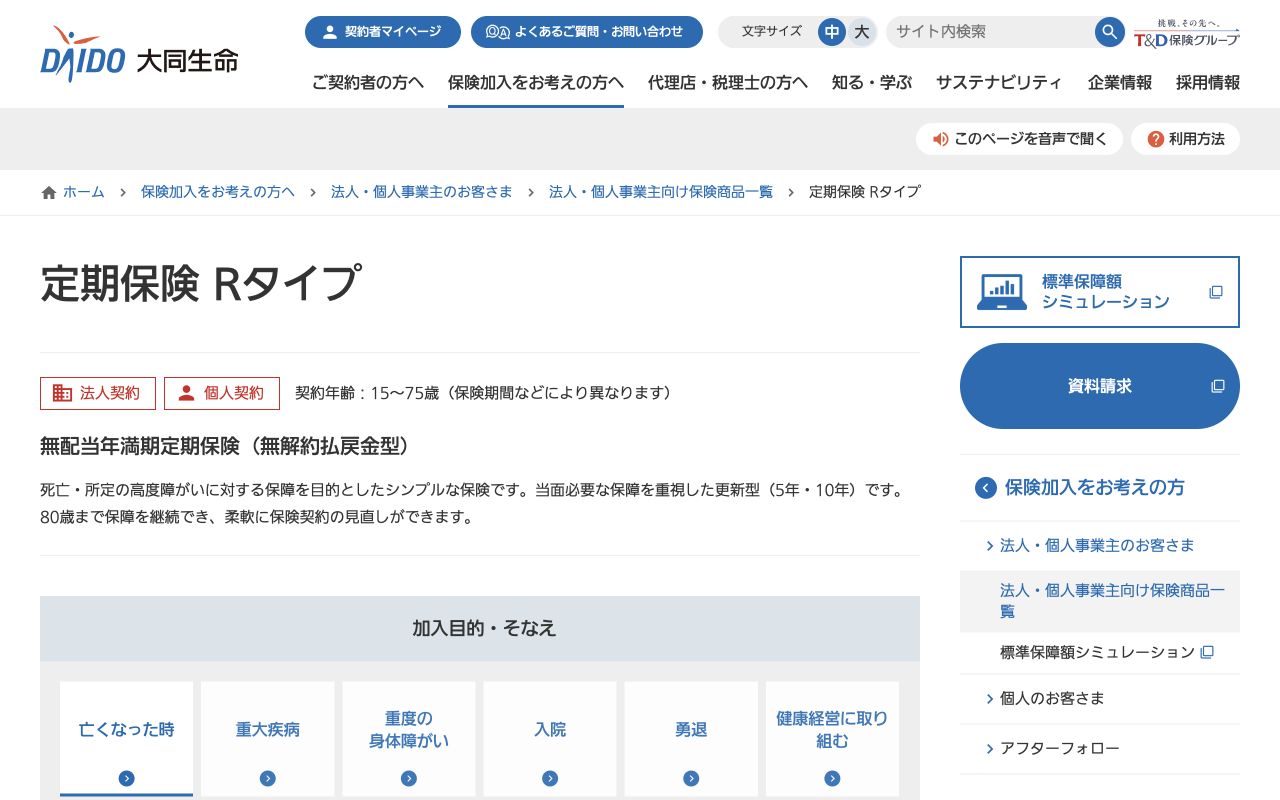Click このページを音声で聞く button
The height and width of the screenshot is (800, 1280).
pyautogui.click(x=1019, y=139)
